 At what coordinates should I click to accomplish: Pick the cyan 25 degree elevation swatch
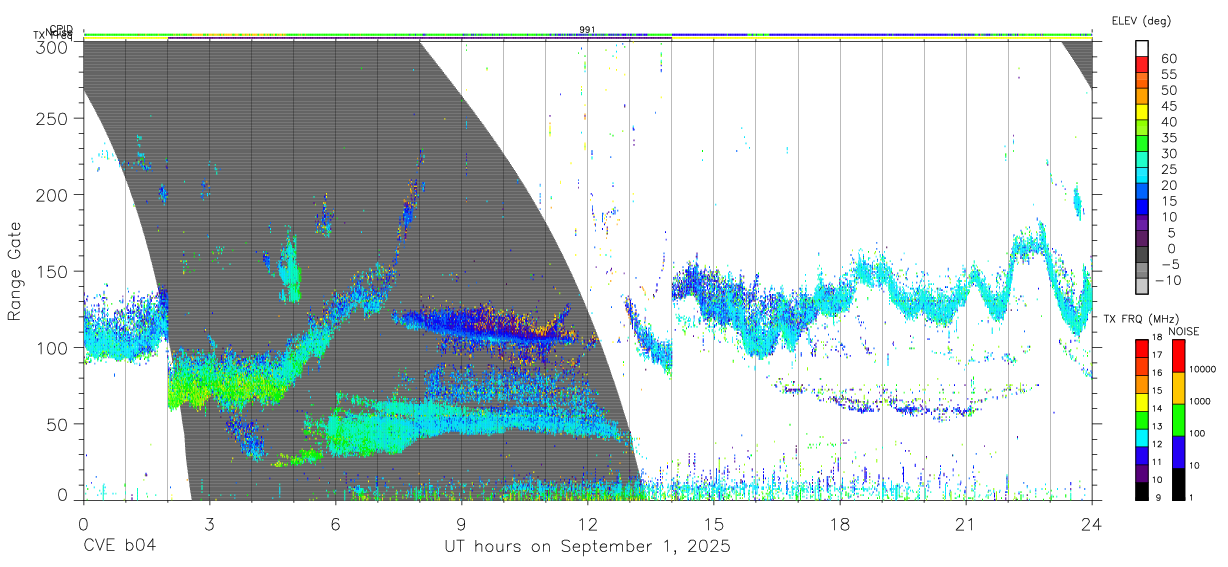pos(1143,176)
